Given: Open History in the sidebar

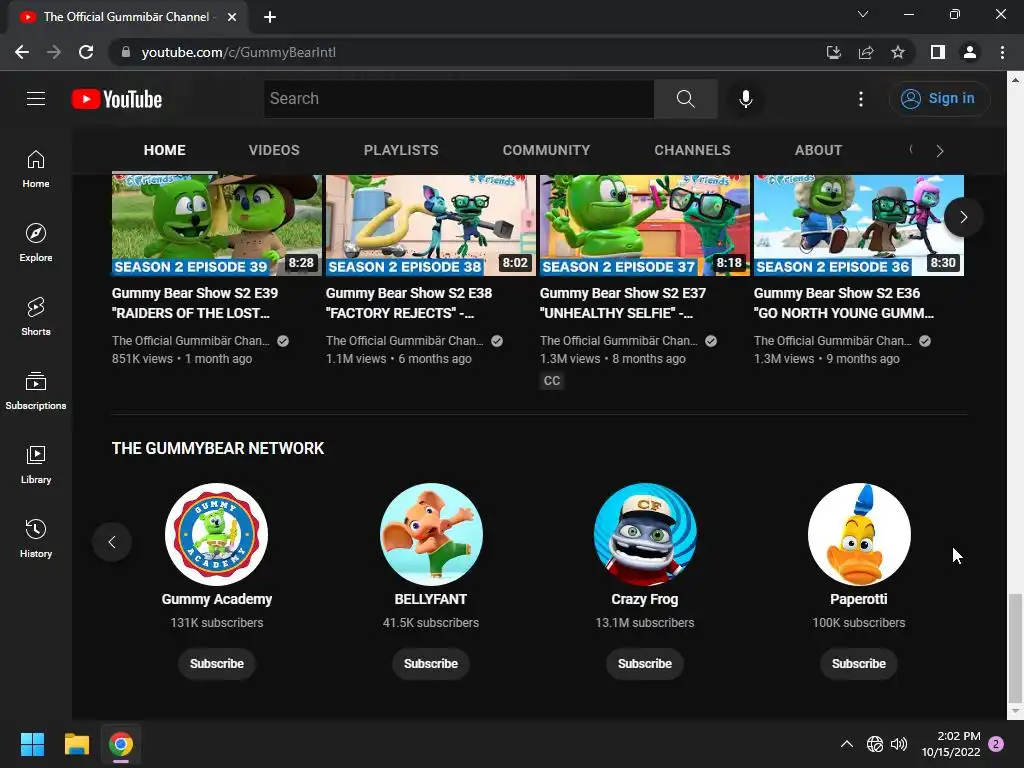Looking at the screenshot, I should tap(36, 538).
